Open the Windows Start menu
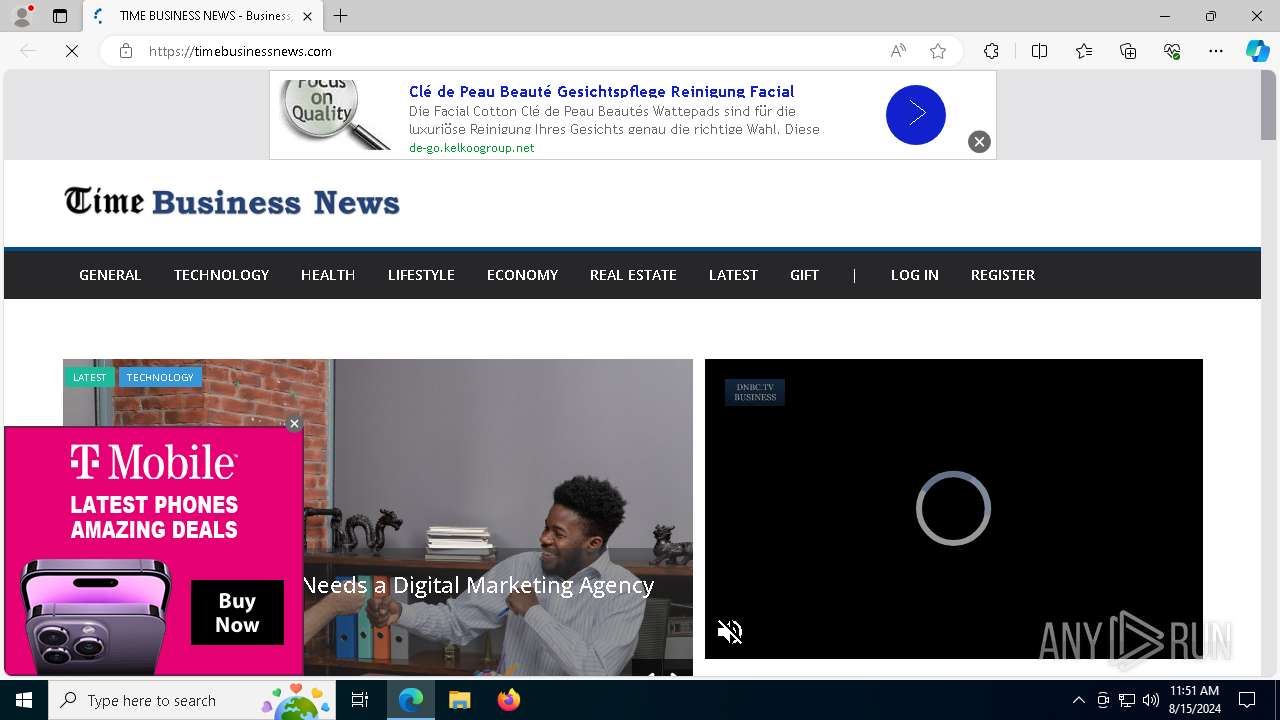Image resolution: width=1280 pixels, height=720 pixels. coord(24,700)
